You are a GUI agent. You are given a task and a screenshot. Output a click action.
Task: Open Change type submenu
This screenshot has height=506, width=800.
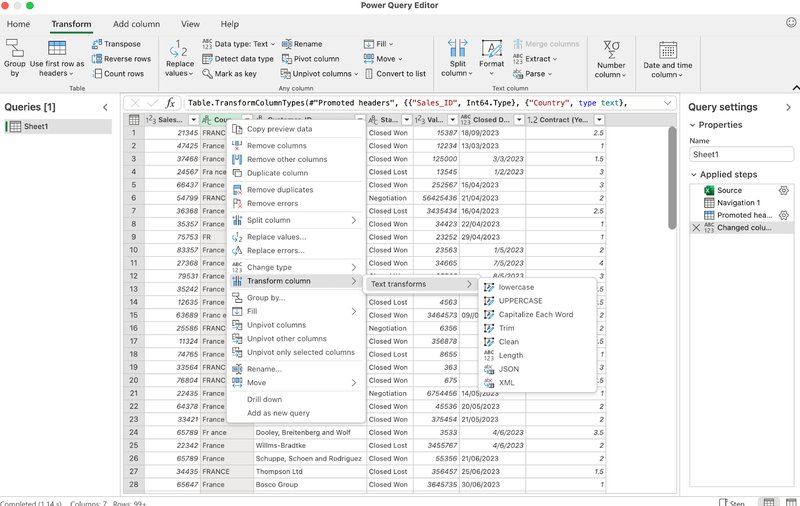tap(296, 267)
